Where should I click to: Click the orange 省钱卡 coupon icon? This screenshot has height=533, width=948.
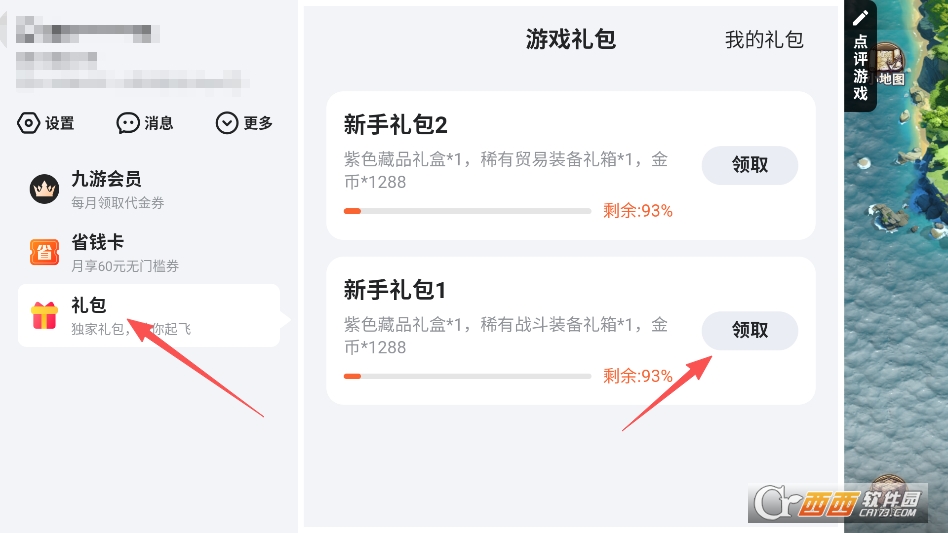click(x=44, y=252)
